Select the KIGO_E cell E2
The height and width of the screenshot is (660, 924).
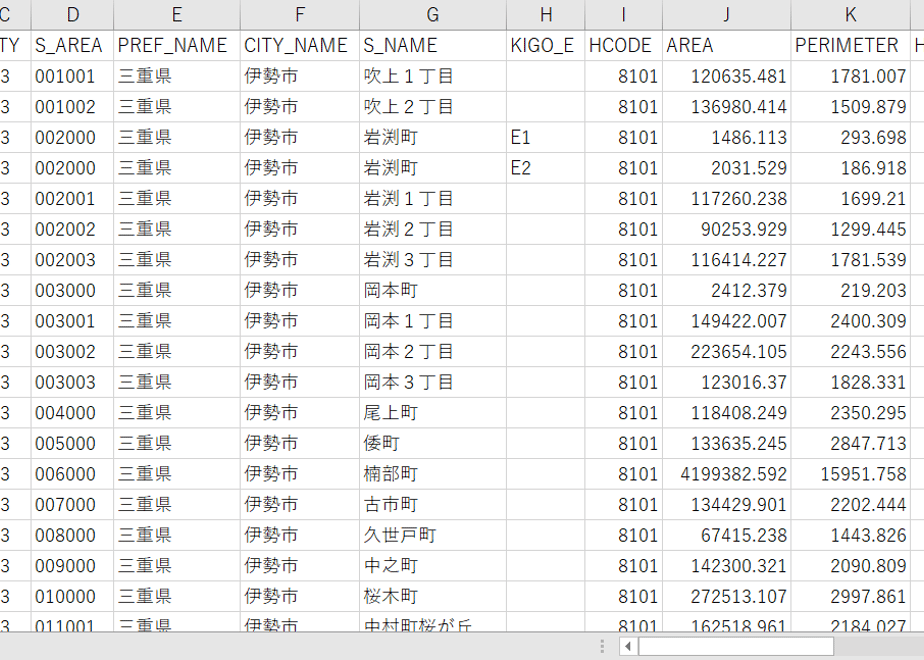coord(546,168)
